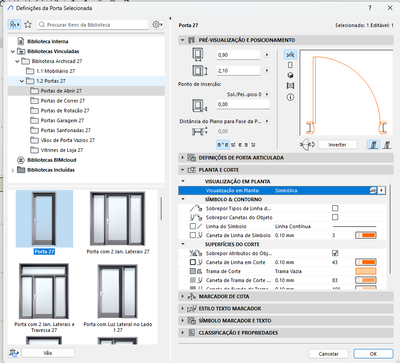Expand the Marcador de Cota panel
This screenshot has width=400, height=363.
tap(182, 296)
